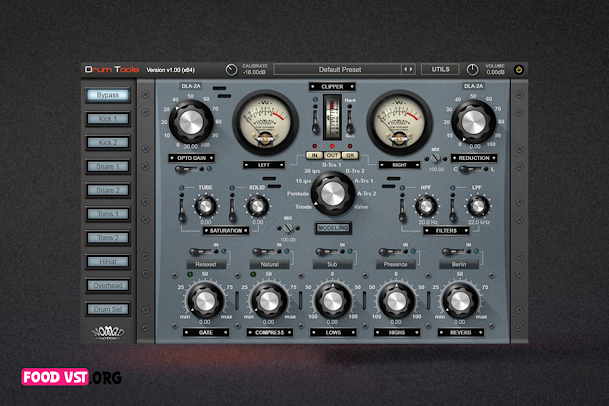Click the Saturation Mix small knob

(288, 228)
